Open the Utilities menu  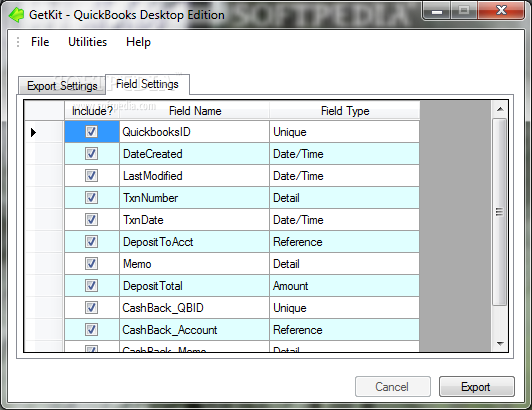point(88,42)
